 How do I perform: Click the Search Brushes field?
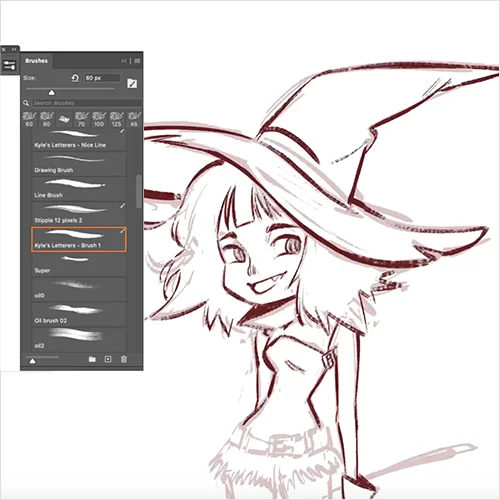[87, 103]
